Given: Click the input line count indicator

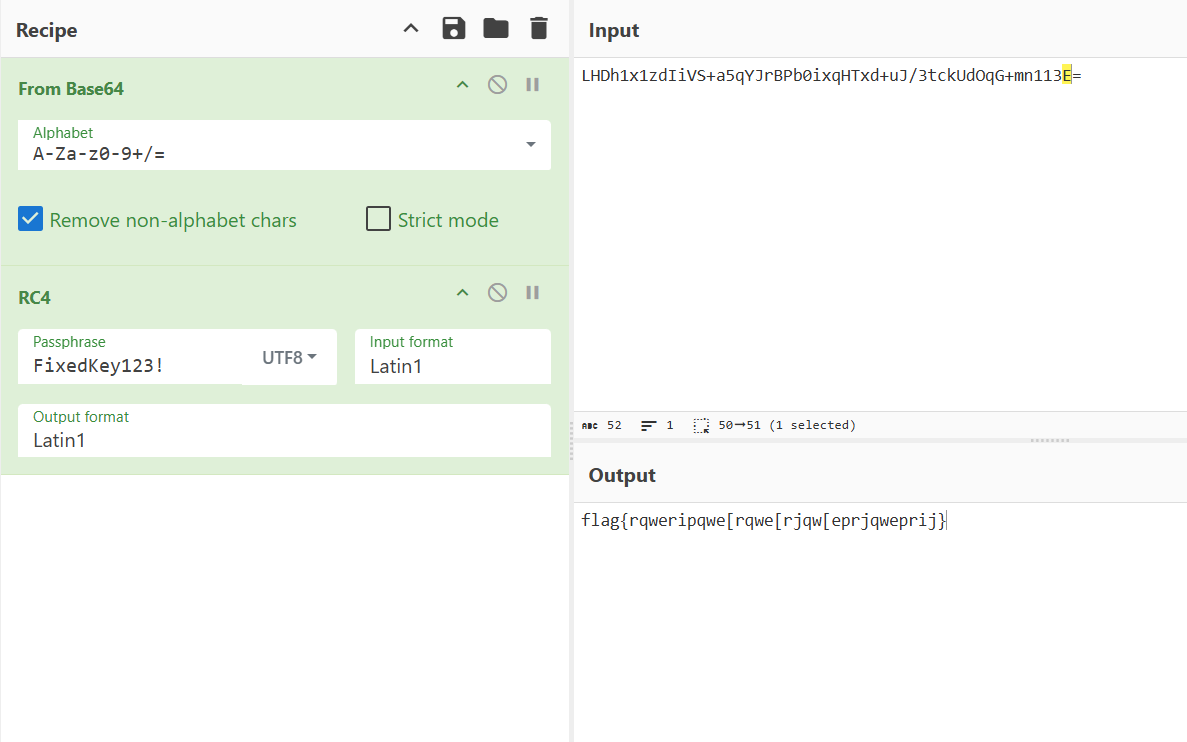Looking at the screenshot, I should click(657, 426).
